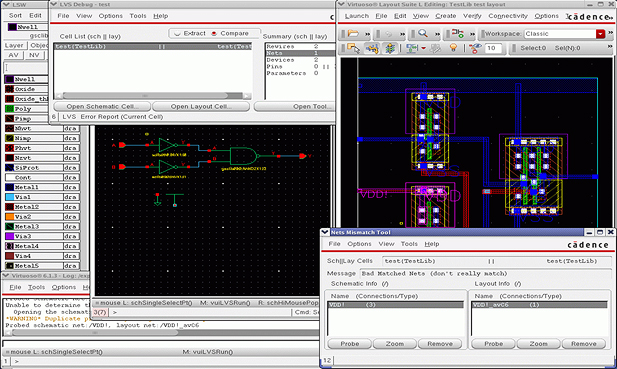Toggle the eye visibility depth icon
This screenshot has width=617, height=369.
(x=475, y=48)
